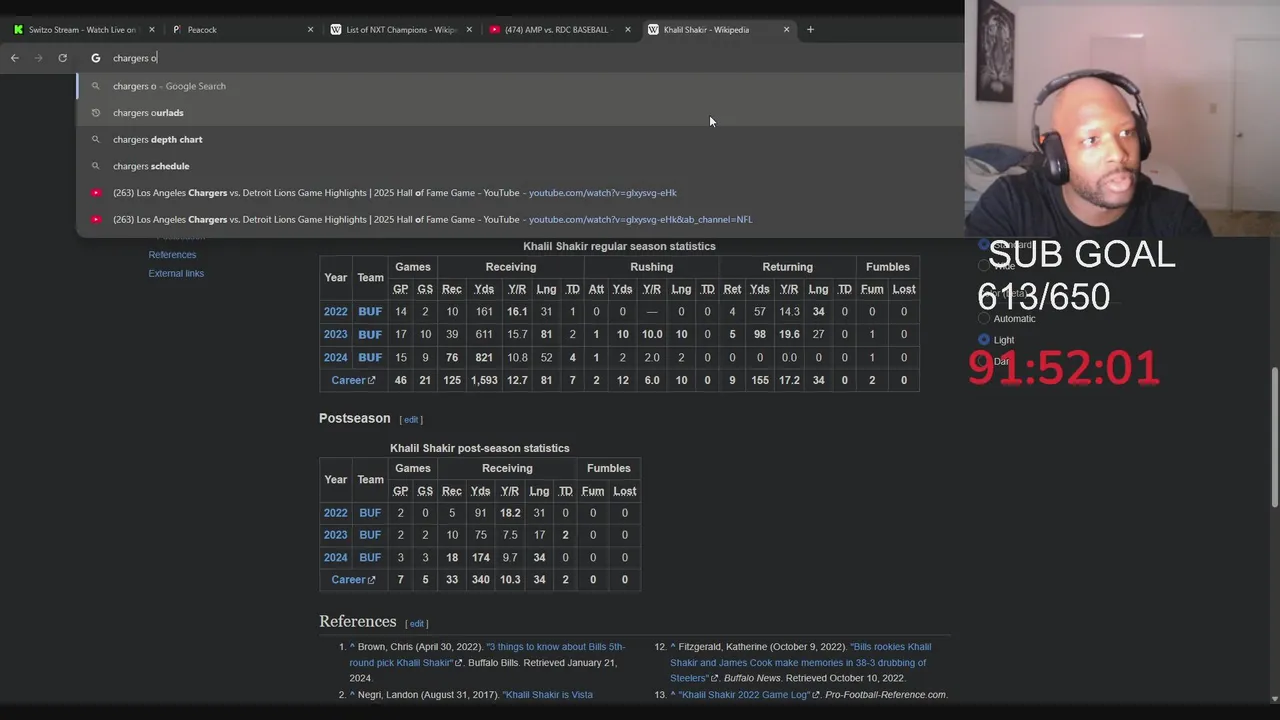Open the External links sidebar link

(x=176, y=273)
